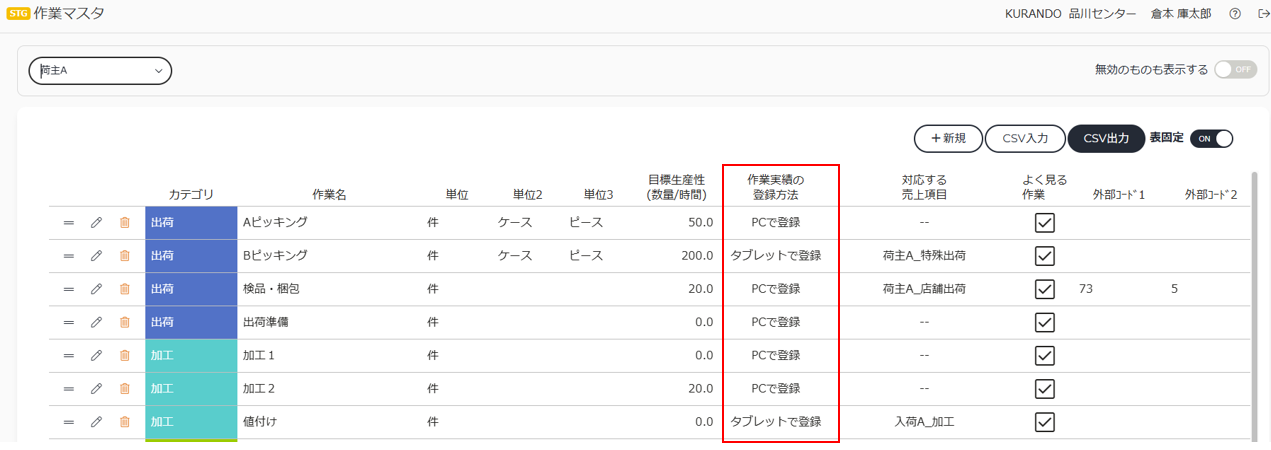Click the CSV入力 button
This screenshot has width=1271, height=450.
[1025, 138]
